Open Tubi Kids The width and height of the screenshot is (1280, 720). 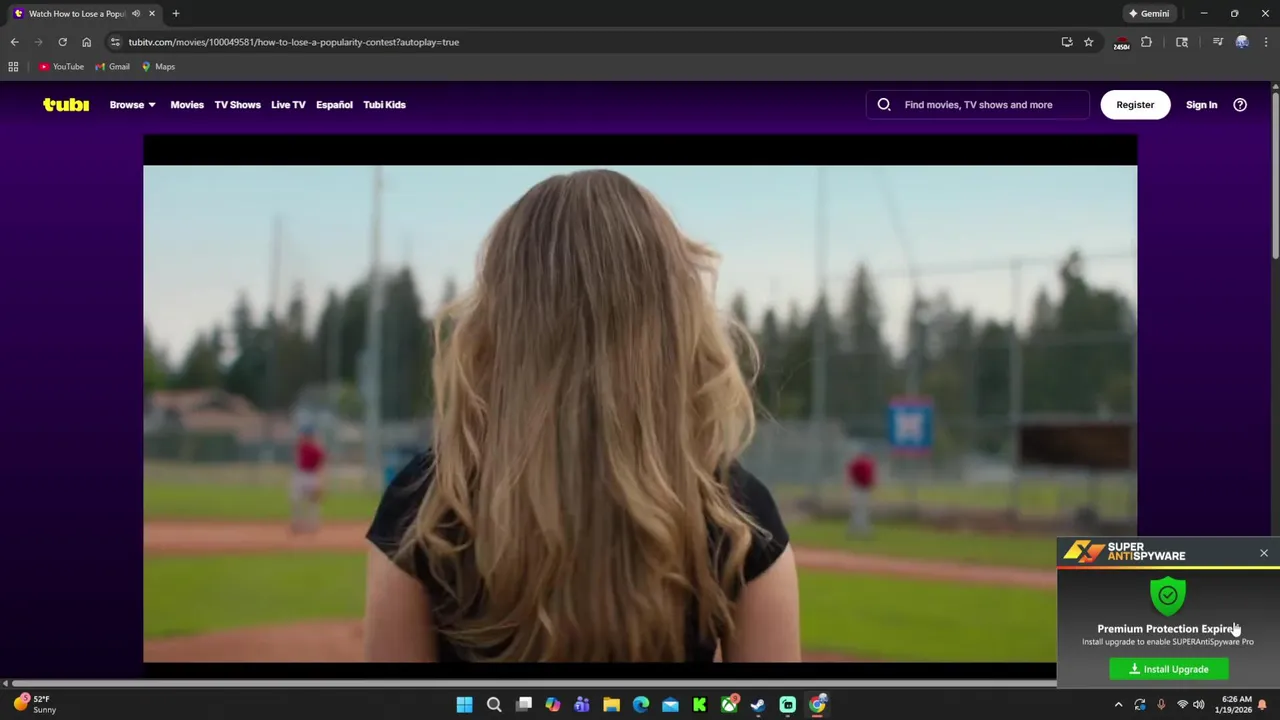[x=384, y=104]
